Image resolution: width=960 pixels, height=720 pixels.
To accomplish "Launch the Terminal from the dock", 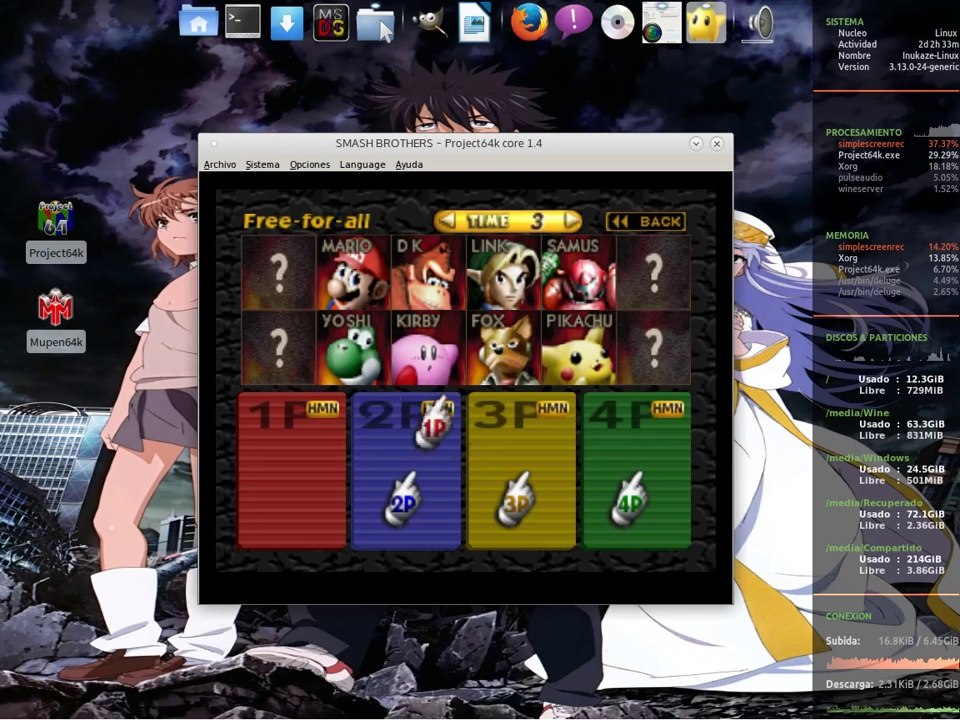I will point(242,21).
